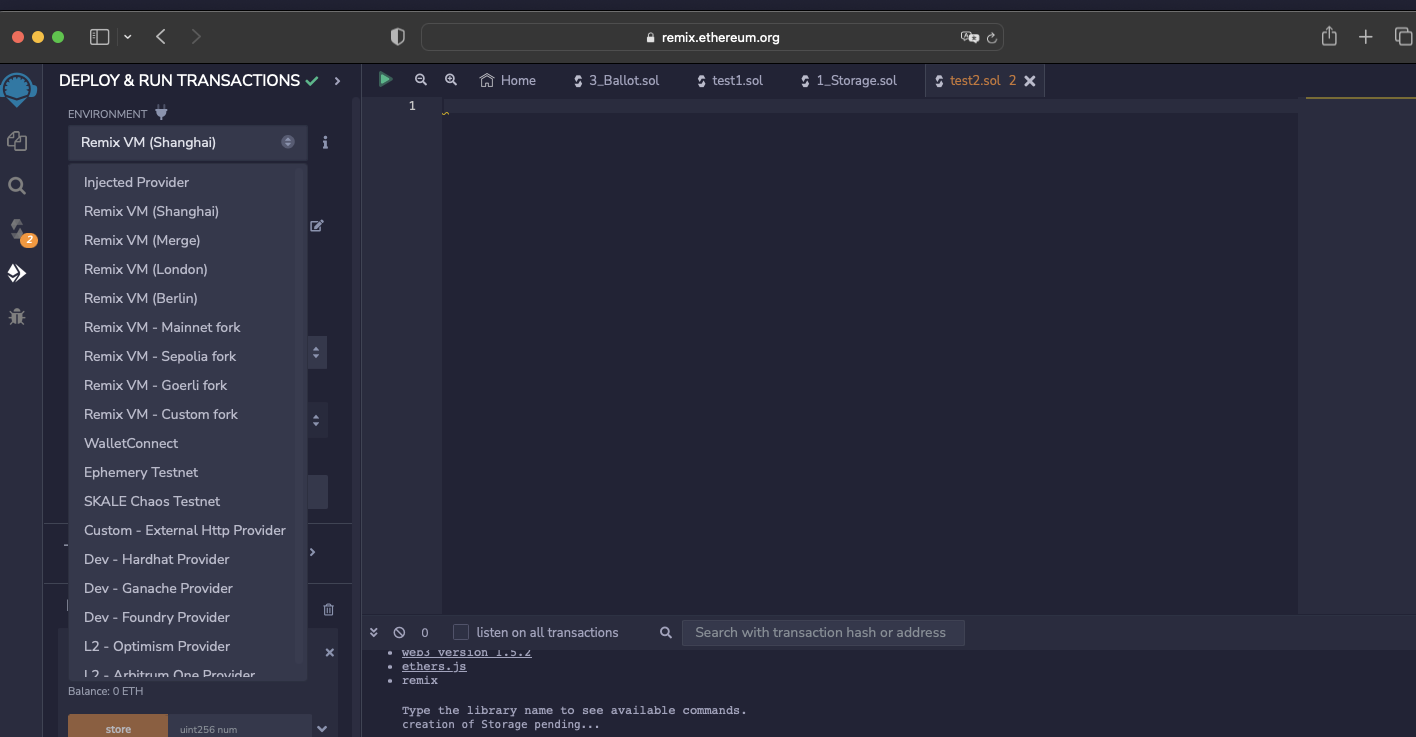
Task: Select Remix VM (Berlin) option
Action: [x=187, y=298]
